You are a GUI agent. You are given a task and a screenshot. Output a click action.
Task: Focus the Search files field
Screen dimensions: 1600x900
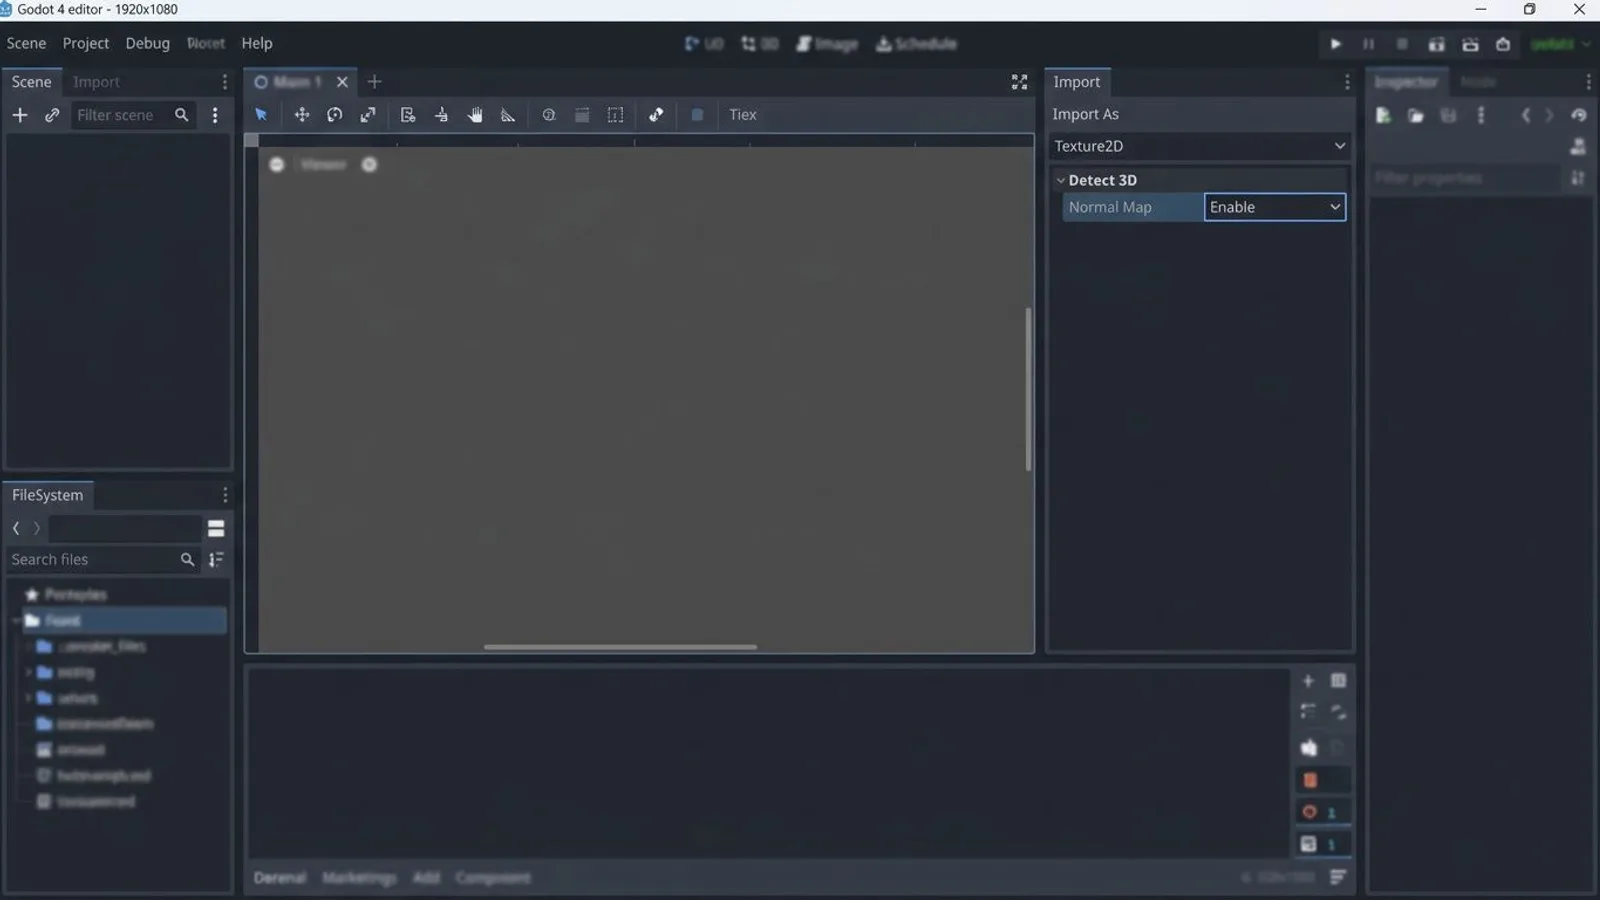pyautogui.click(x=101, y=560)
